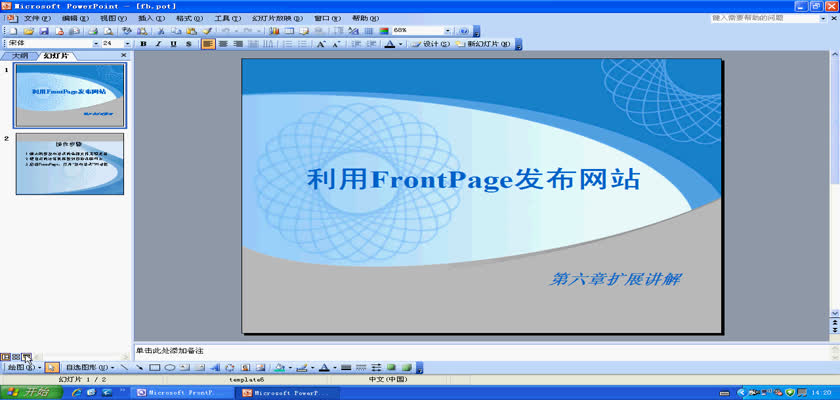The image size is (840, 400).
Task: Switch to Microsoft FrontPage taskbar button
Action: point(184,393)
